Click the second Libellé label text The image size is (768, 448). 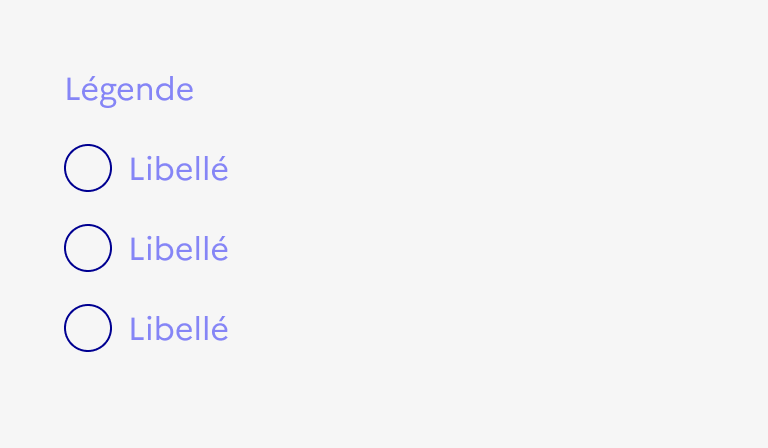pyautogui.click(x=179, y=249)
